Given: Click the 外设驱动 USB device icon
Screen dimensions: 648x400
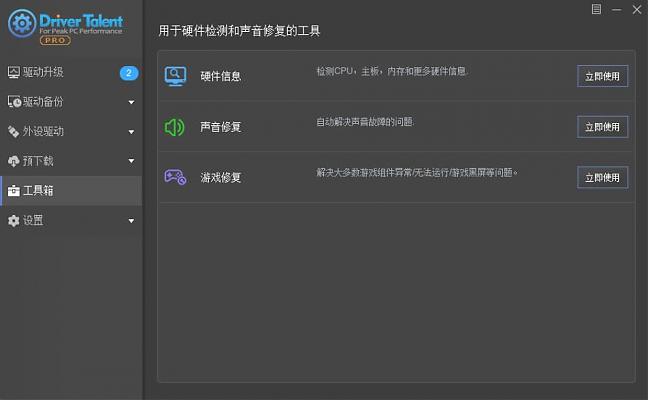Looking at the screenshot, I should pyautogui.click(x=13, y=131).
